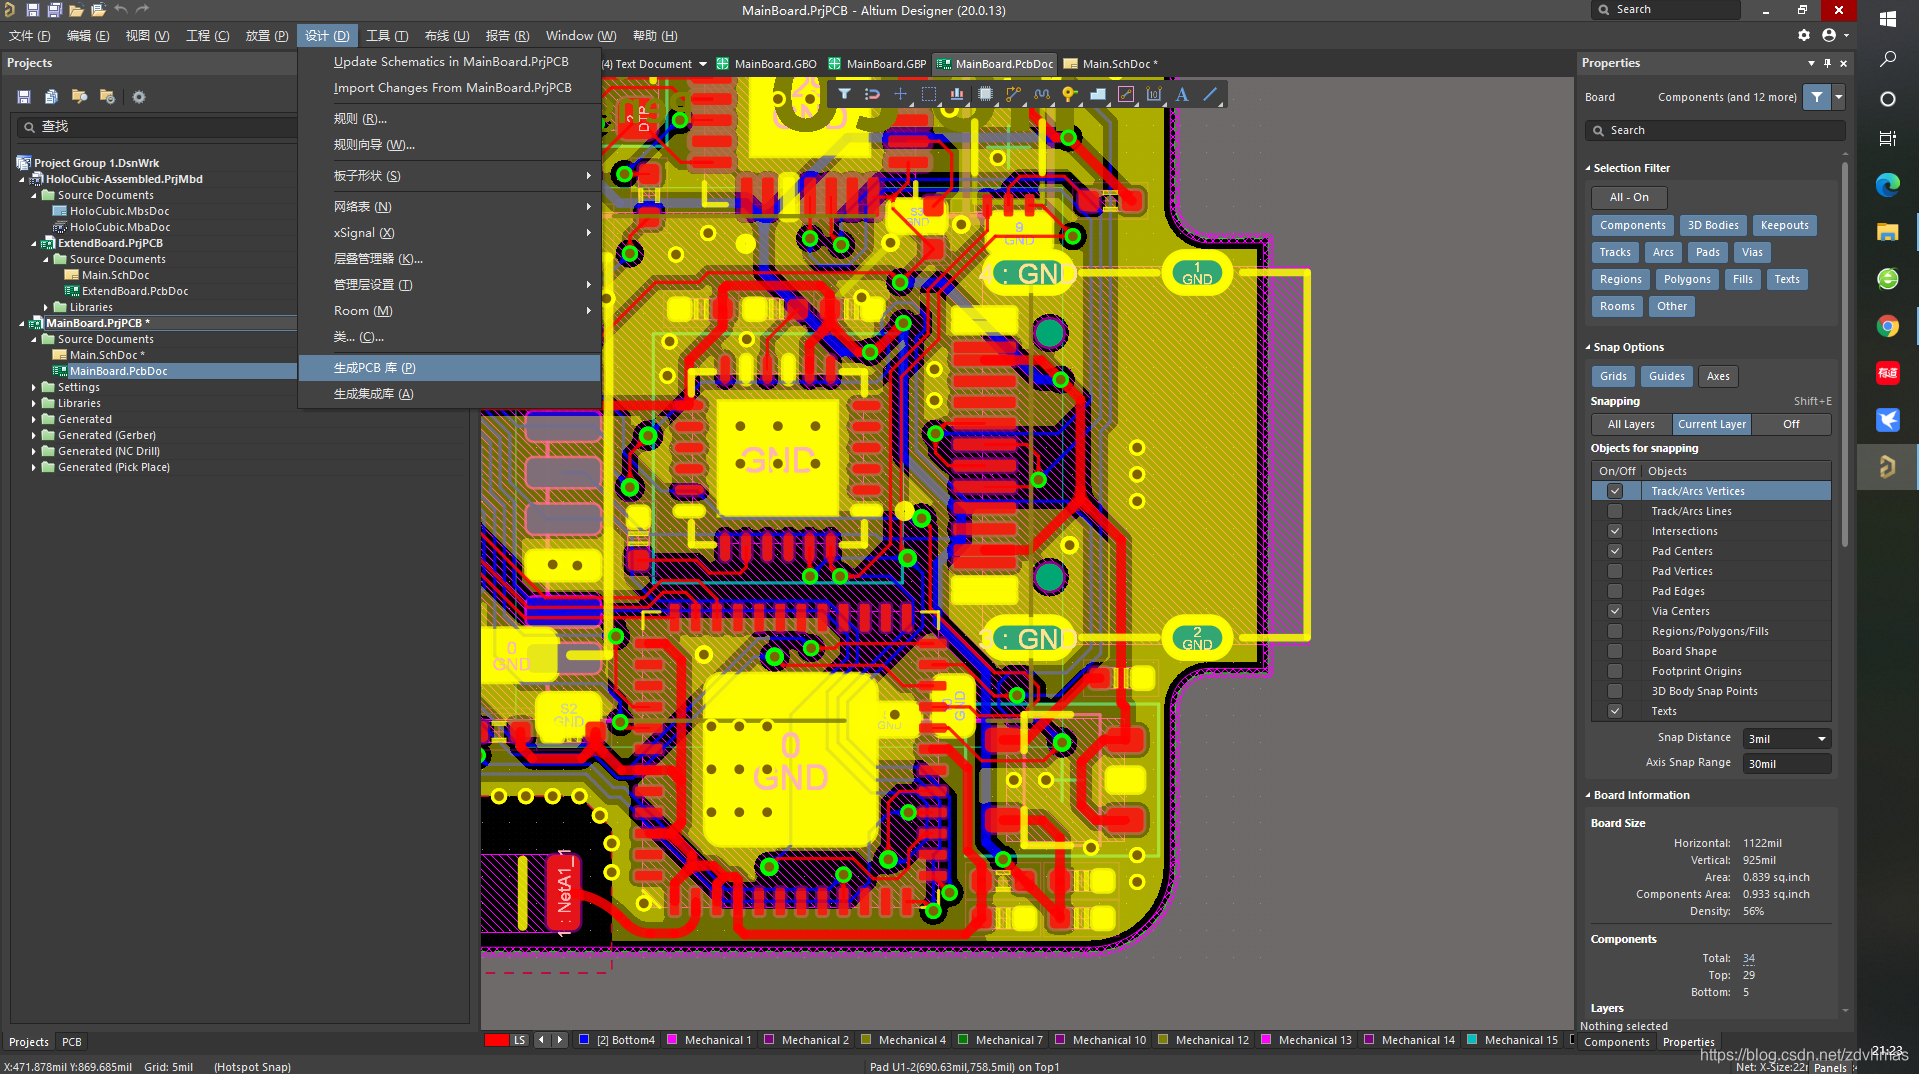Viewport: 1919px width, 1074px height.
Task: Select the place component chip tool
Action: [985, 94]
